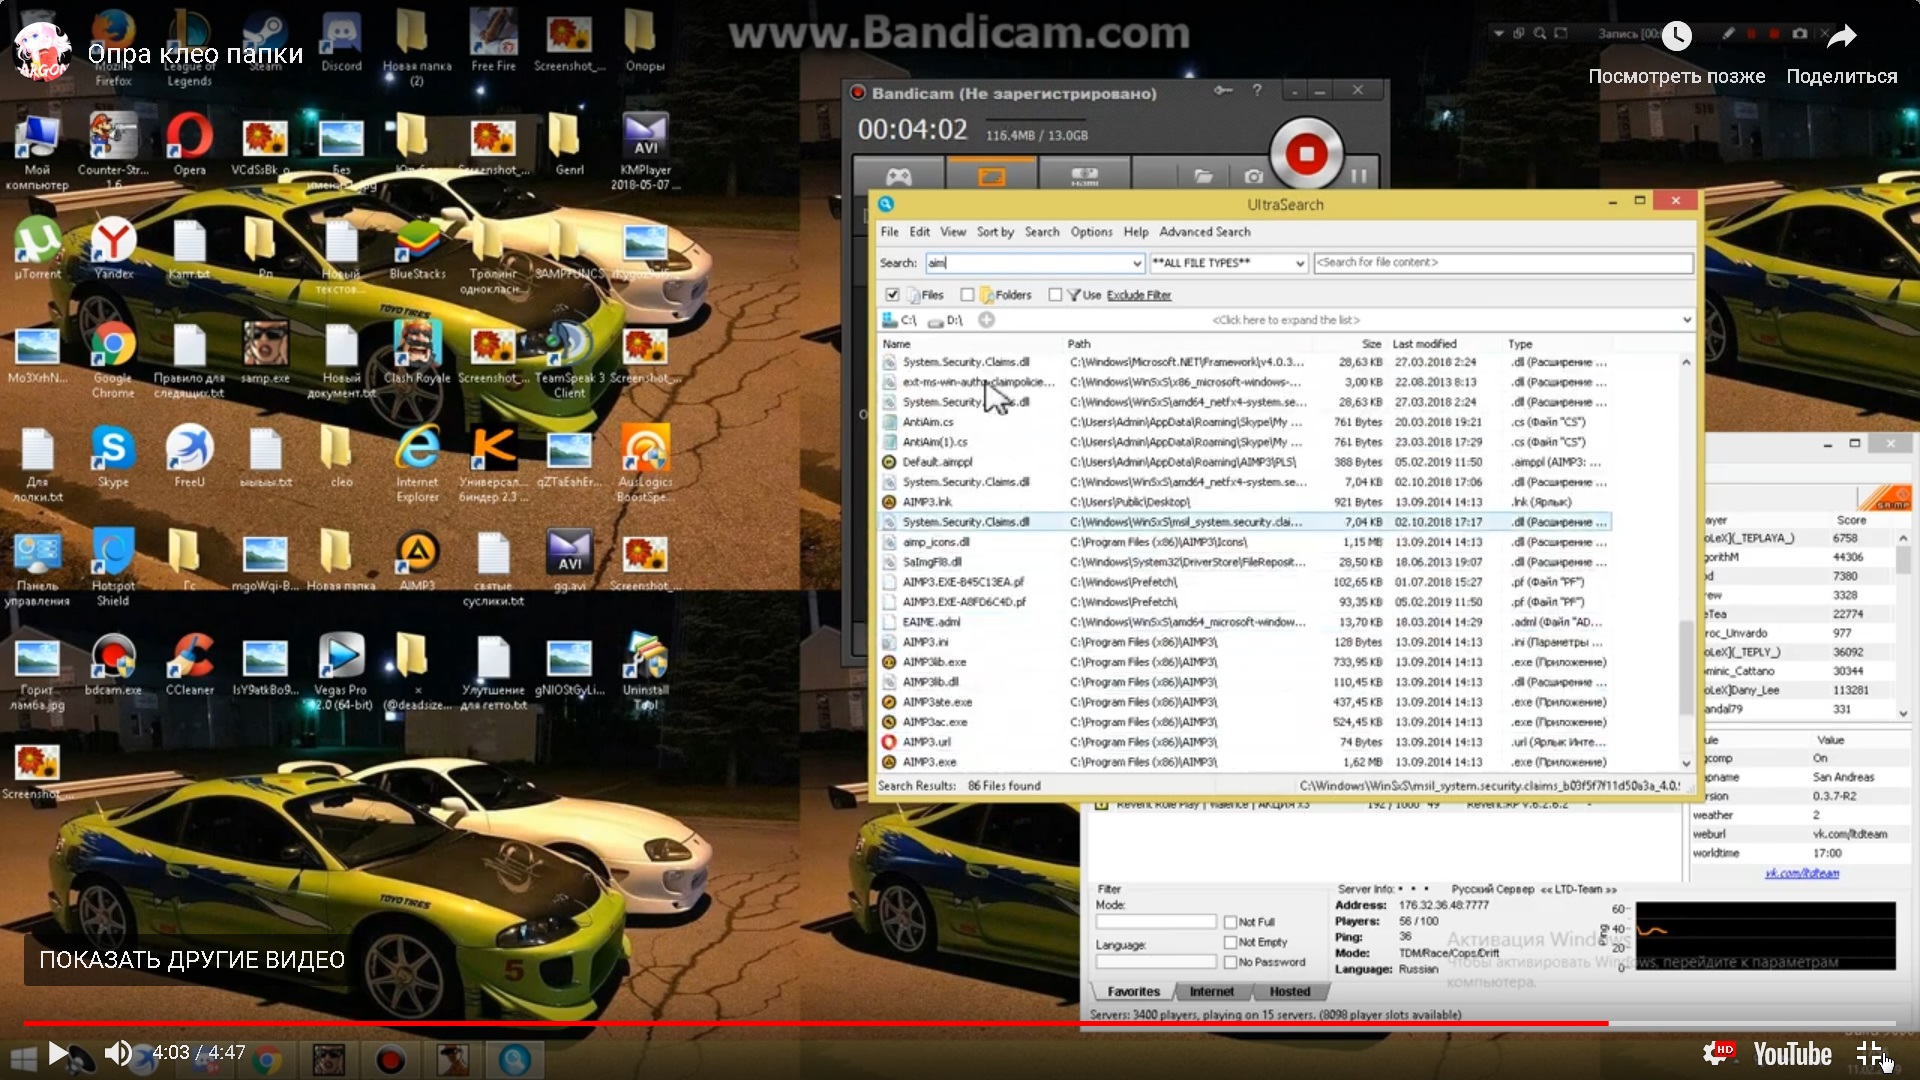This screenshot has height=1080, width=1920.
Task: Open the Opera desktop shortcut
Action: [x=189, y=145]
